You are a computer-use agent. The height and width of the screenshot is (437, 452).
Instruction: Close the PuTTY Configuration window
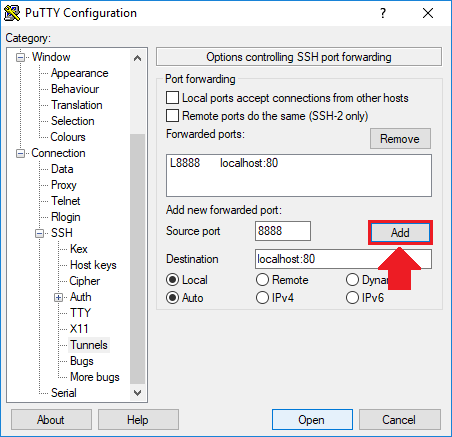[428, 13]
